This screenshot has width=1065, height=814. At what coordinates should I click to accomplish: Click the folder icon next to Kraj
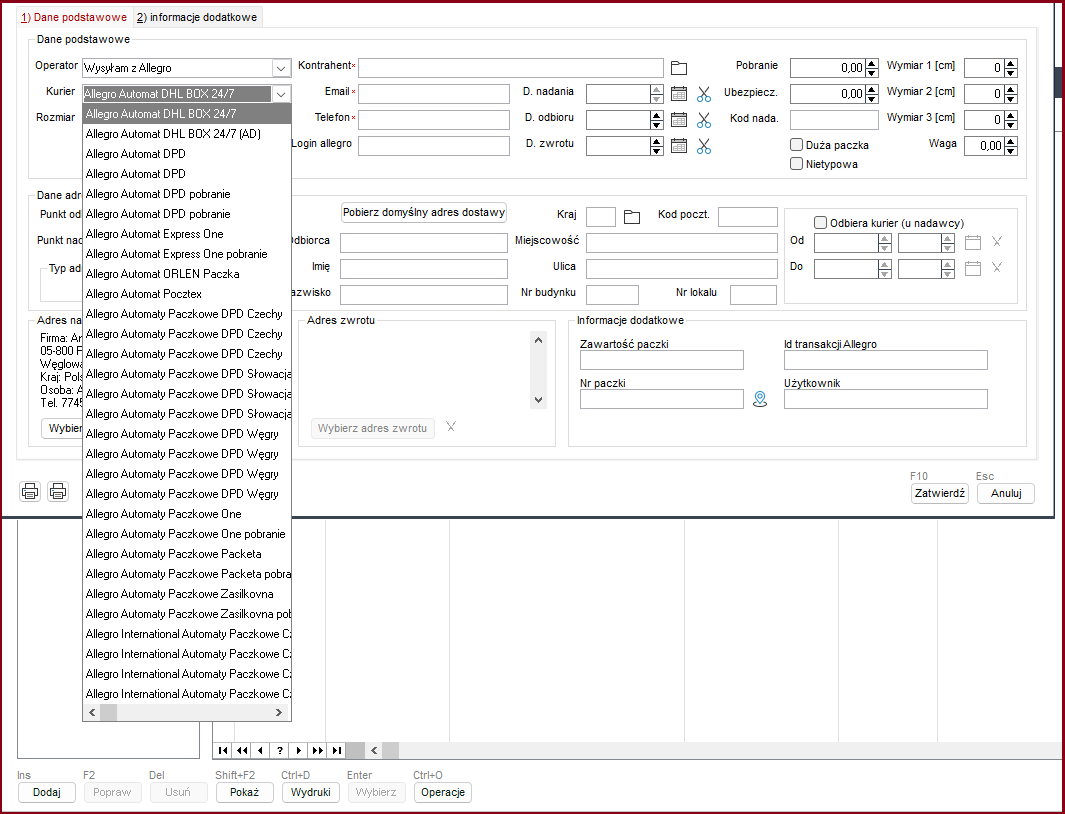click(x=631, y=217)
